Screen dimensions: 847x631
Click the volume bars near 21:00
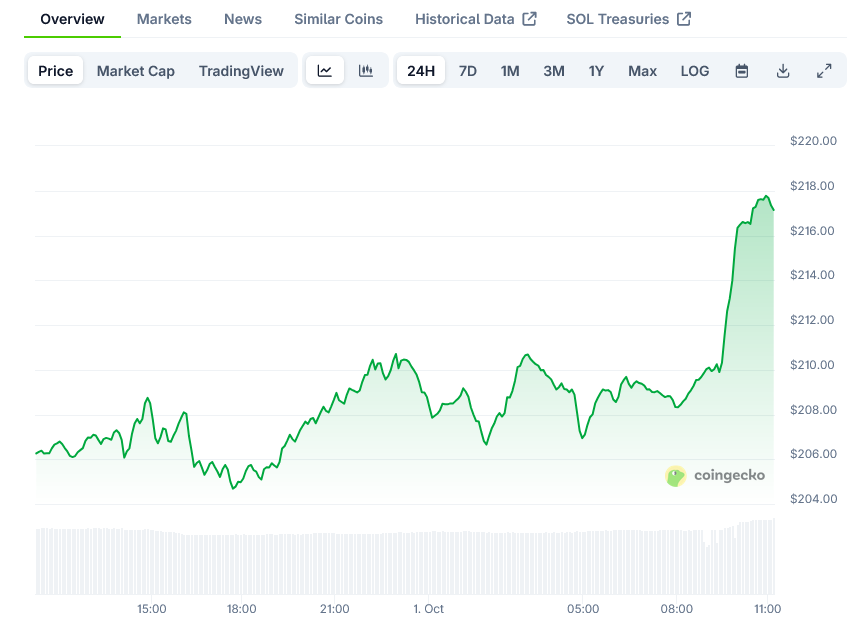pyautogui.click(x=334, y=562)
